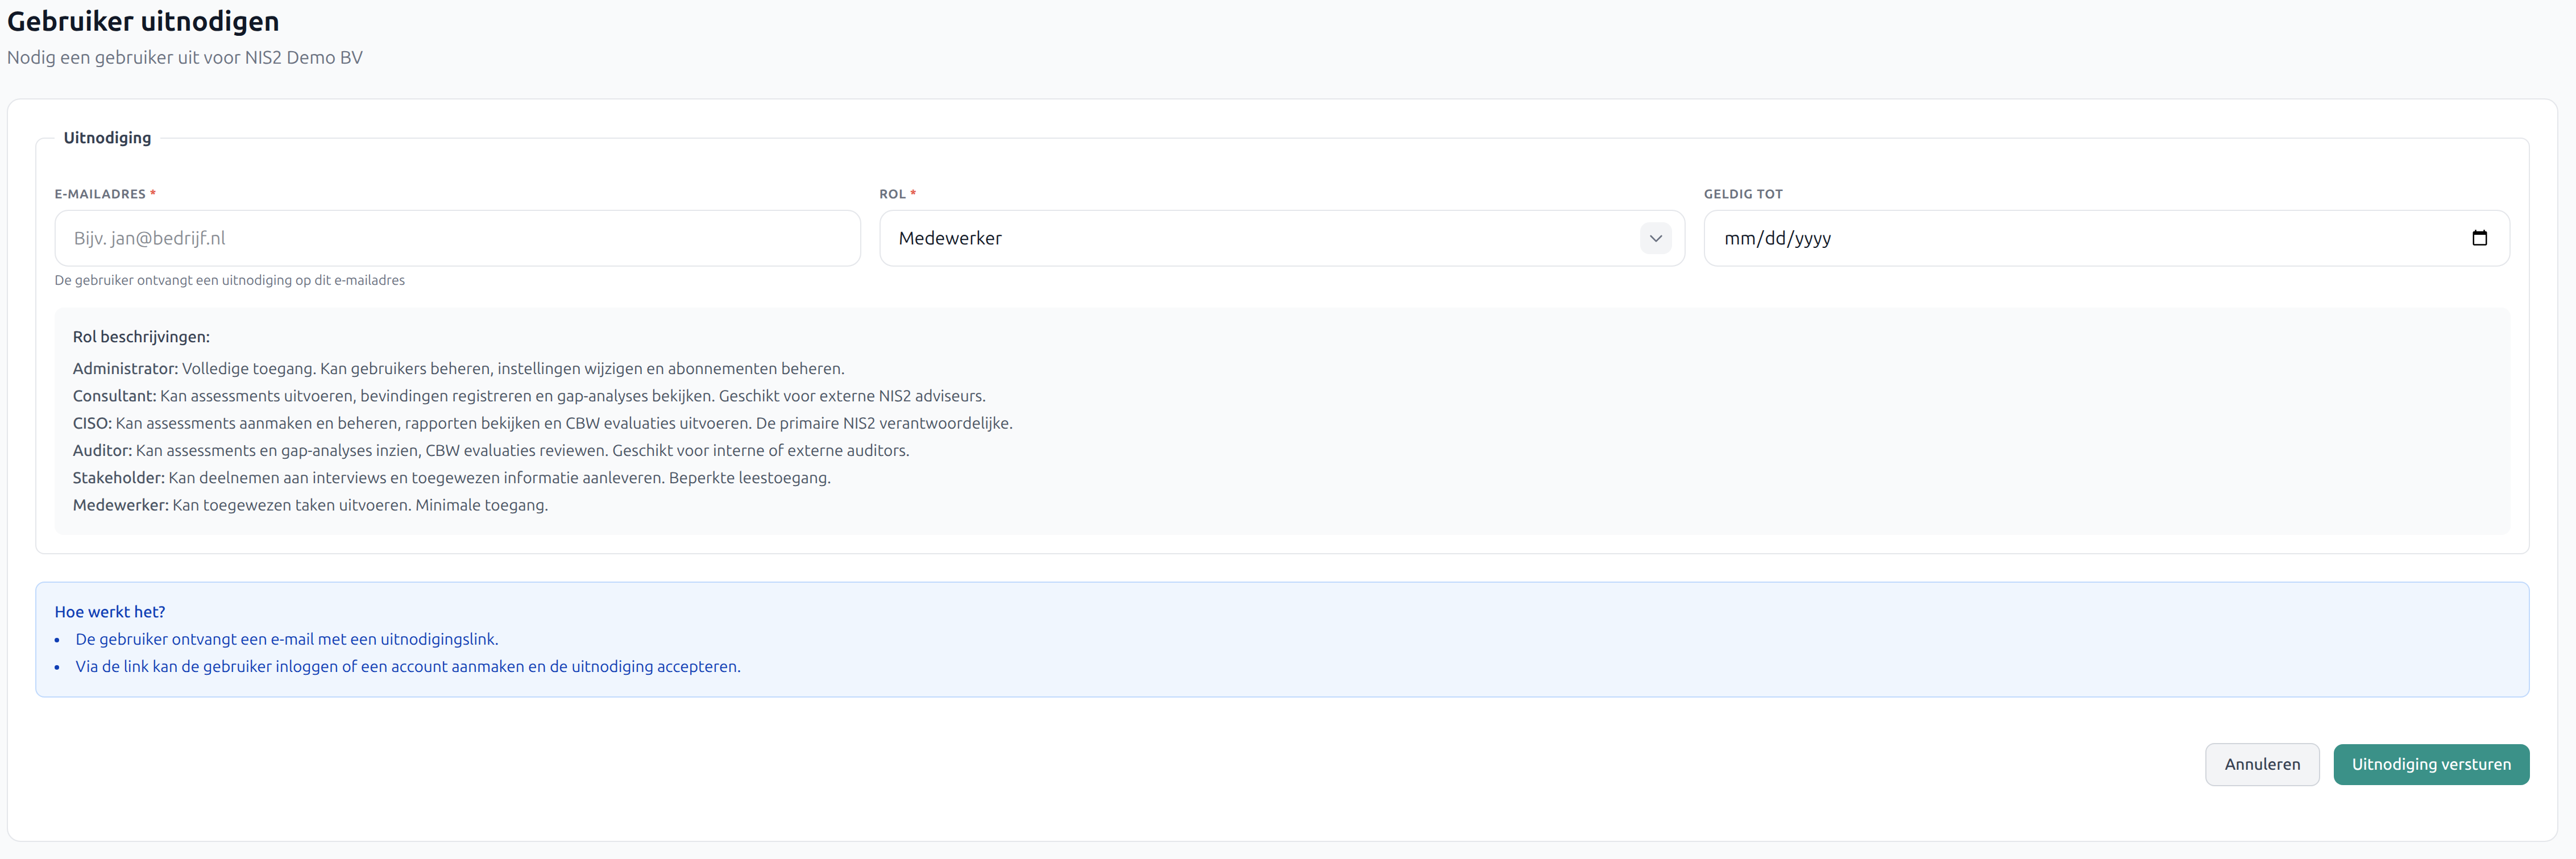This screenshot has width=2576, height=859.
Task: Click the Consultant role description line
Action: pos(528,396)
